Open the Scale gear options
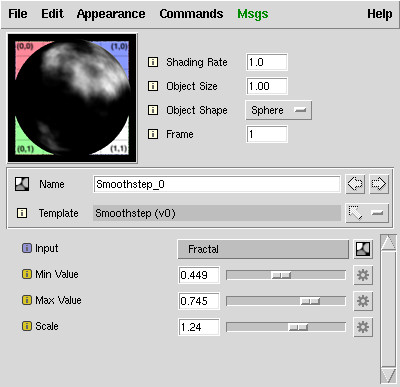Screen dimensions: 400x387 [363, 327]
